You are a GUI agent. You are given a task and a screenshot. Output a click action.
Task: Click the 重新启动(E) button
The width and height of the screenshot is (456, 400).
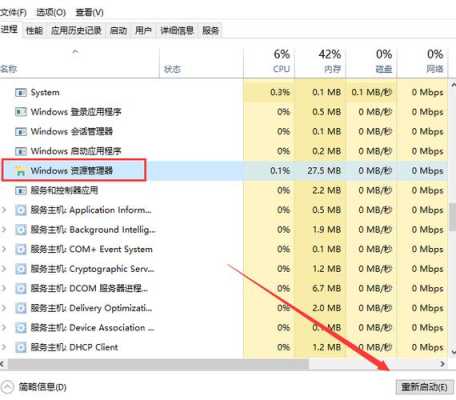pos(424,387)
